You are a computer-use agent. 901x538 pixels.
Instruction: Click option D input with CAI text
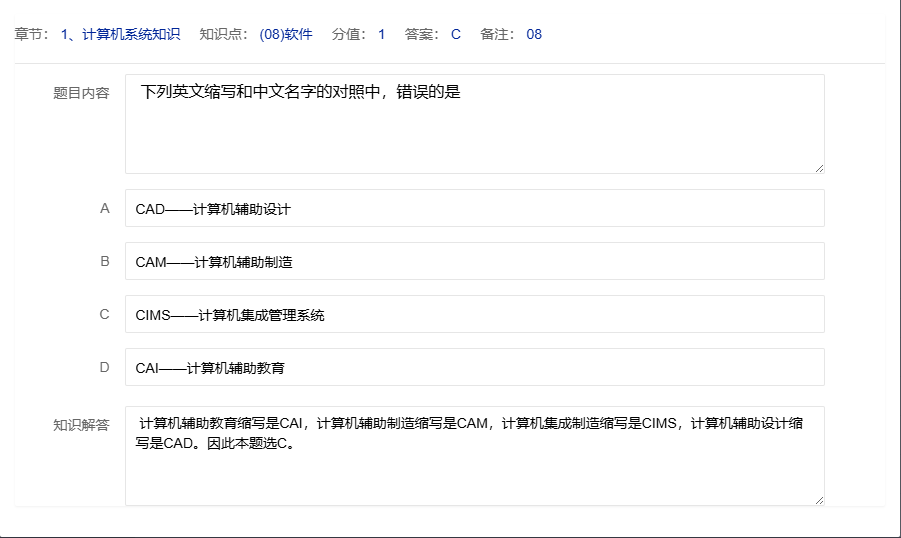click(474, 368)
